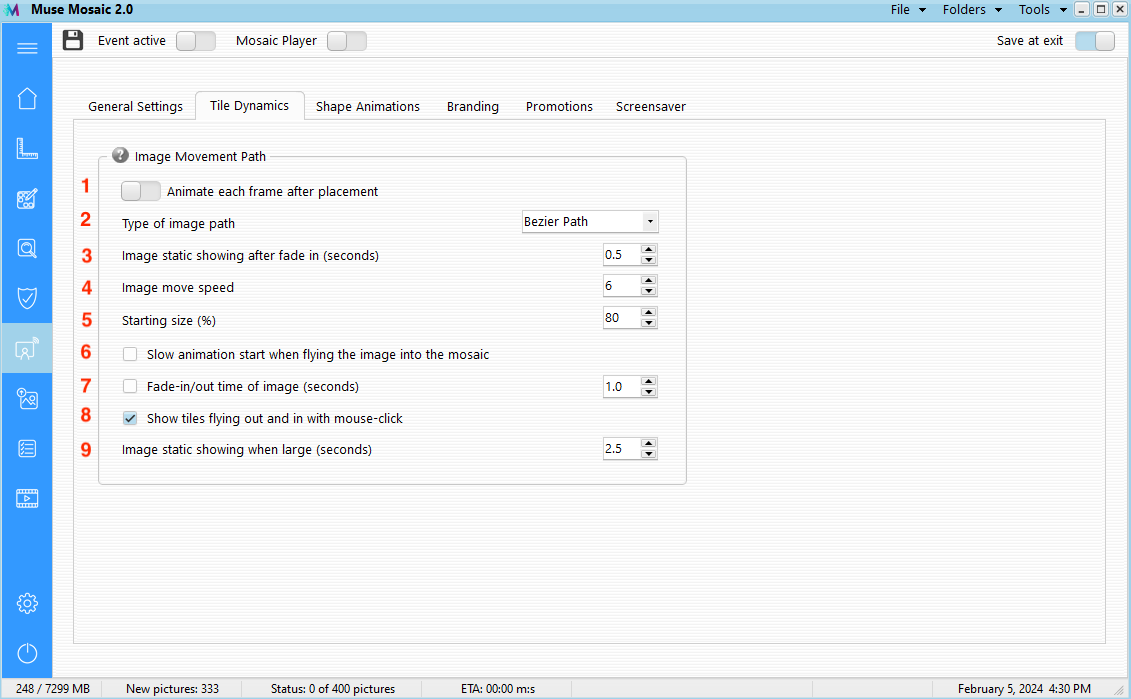Image resolution: width=1131 pixels, height=699 pixels.
Task: Click the Starting size field
Action: [622, 317]
